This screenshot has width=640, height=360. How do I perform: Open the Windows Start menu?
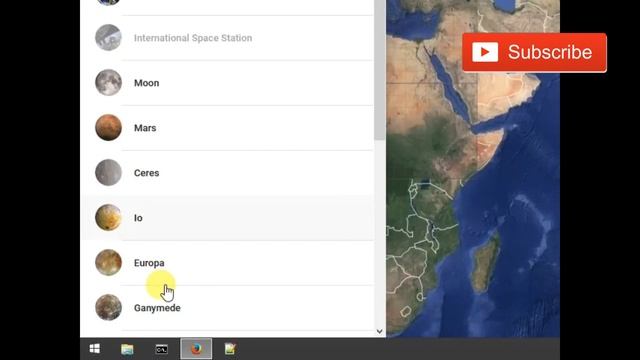pyautogui.click(x=95, y=349)
